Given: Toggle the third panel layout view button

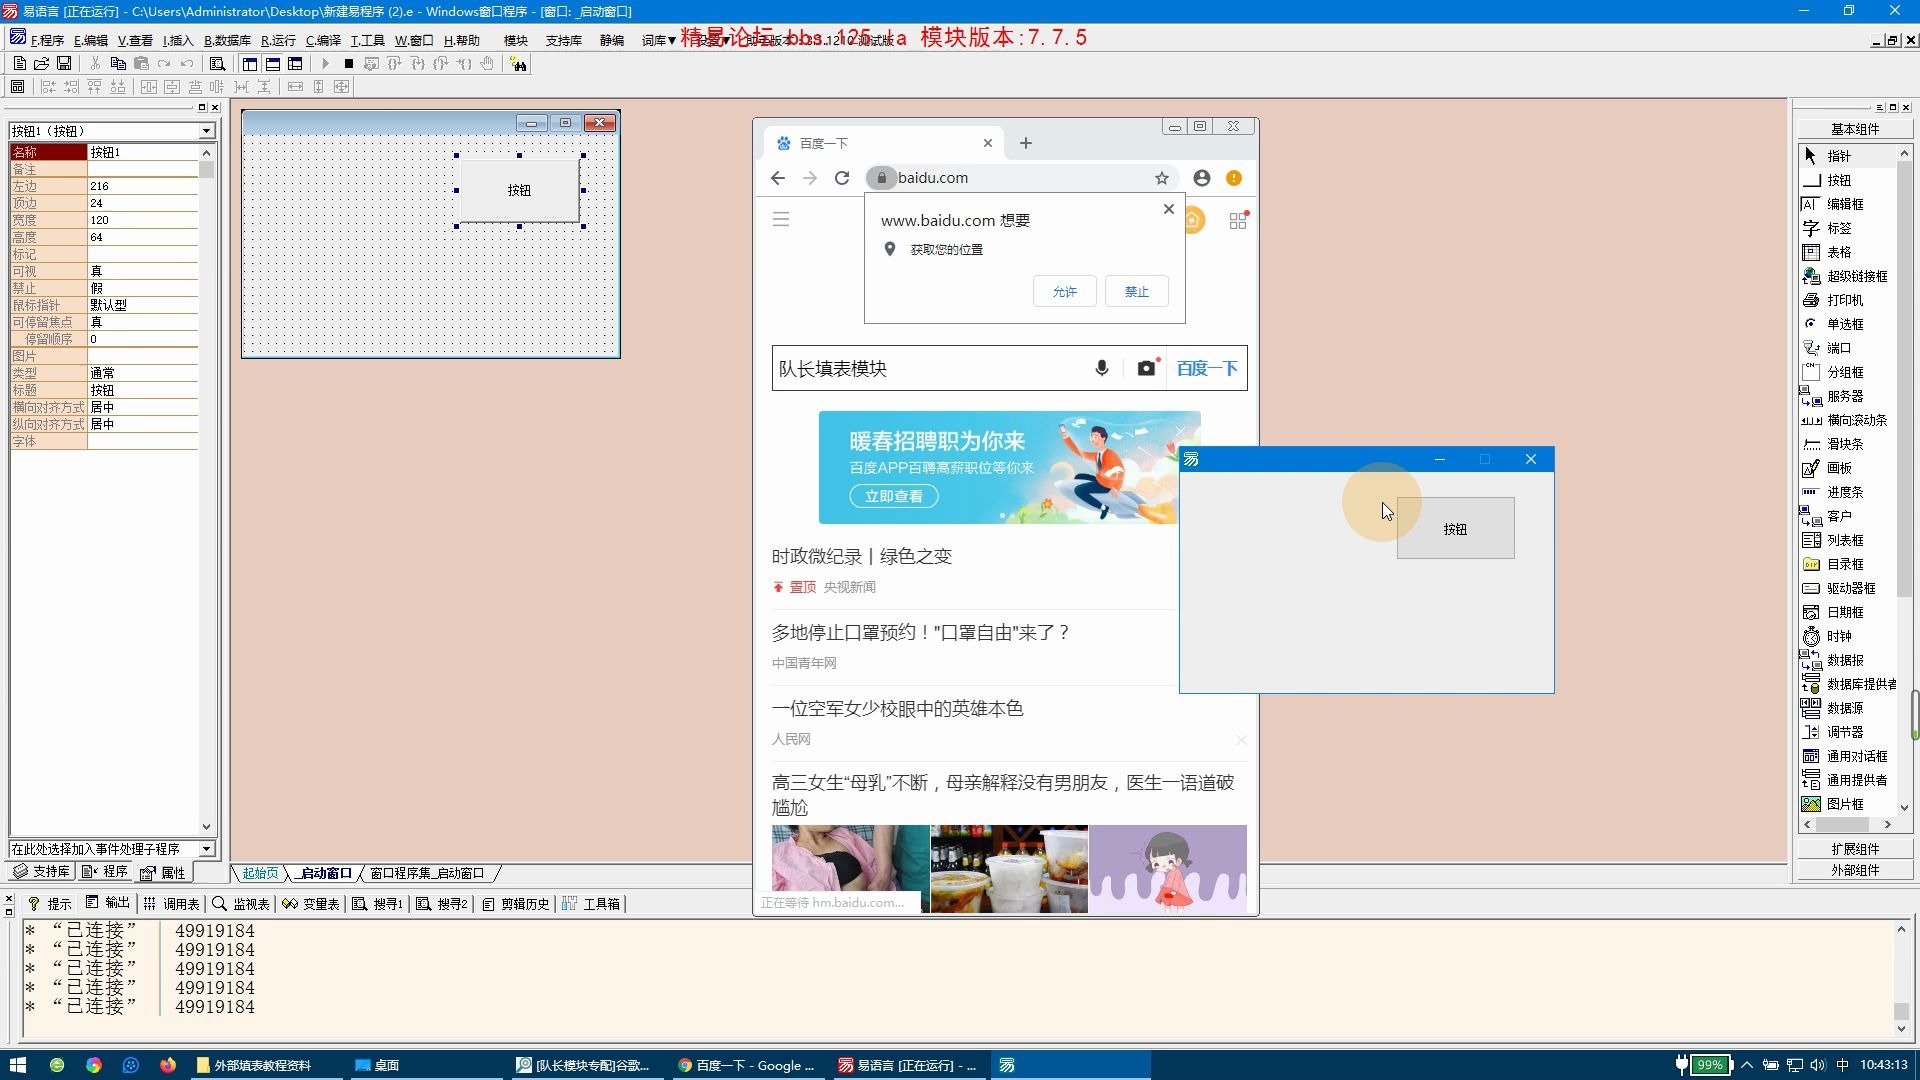Looking at the screenshot, I should click(295, 64).
